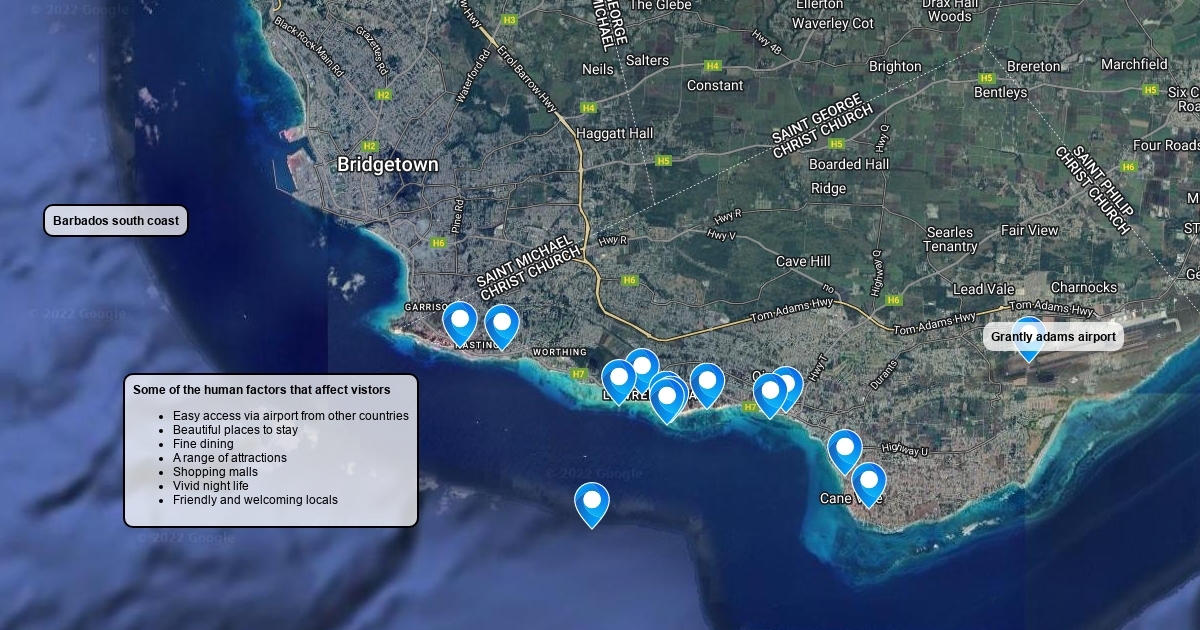The width and height of the screenshot is (1200, 630).
Task: Select the pin directly above Worthing's left side
Action: point(502,325)
